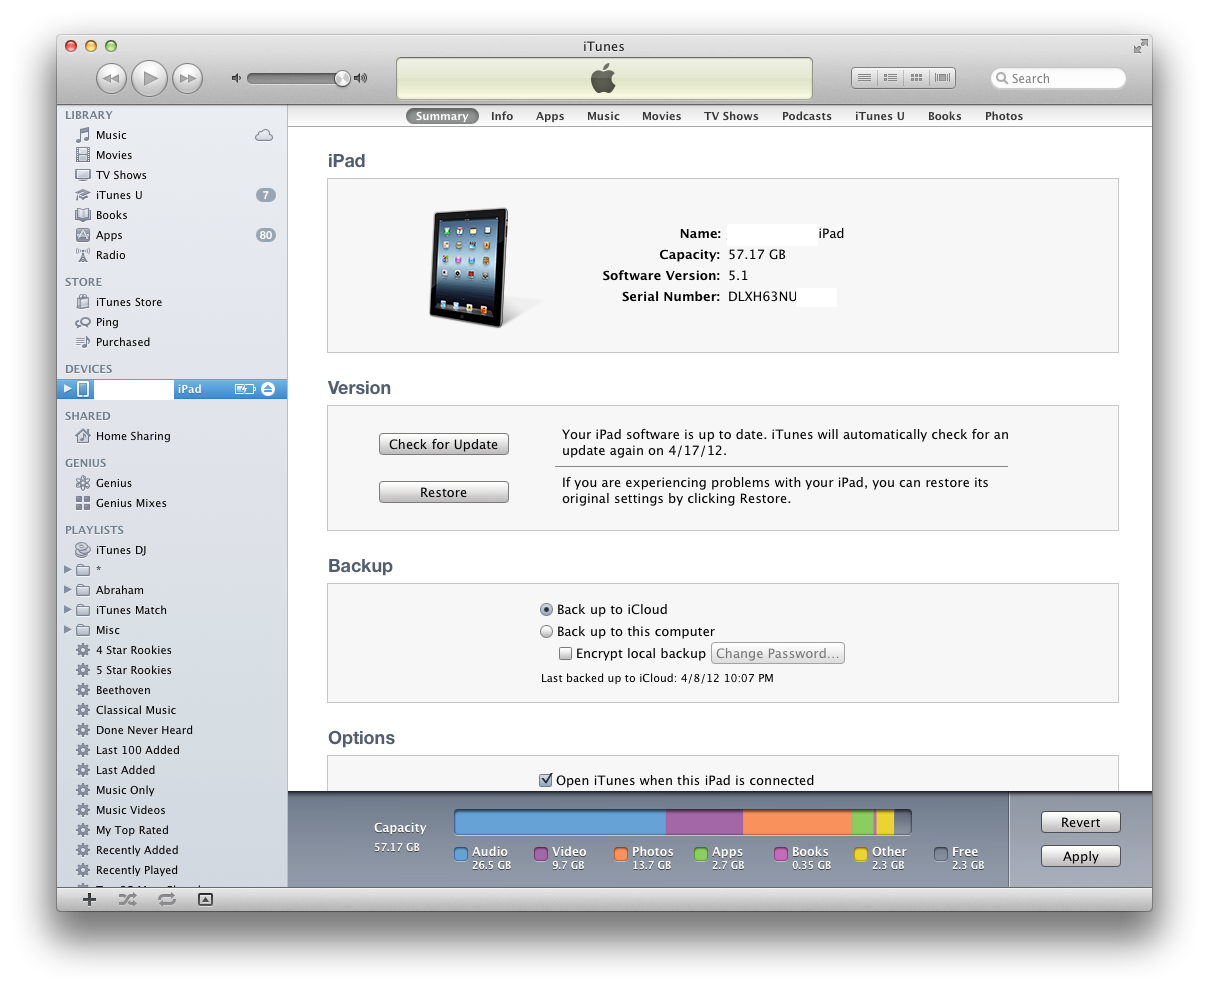Viewport: 1209px width, 990px height.
Task: Switch to Photos tab
Action: point(1004,116)
